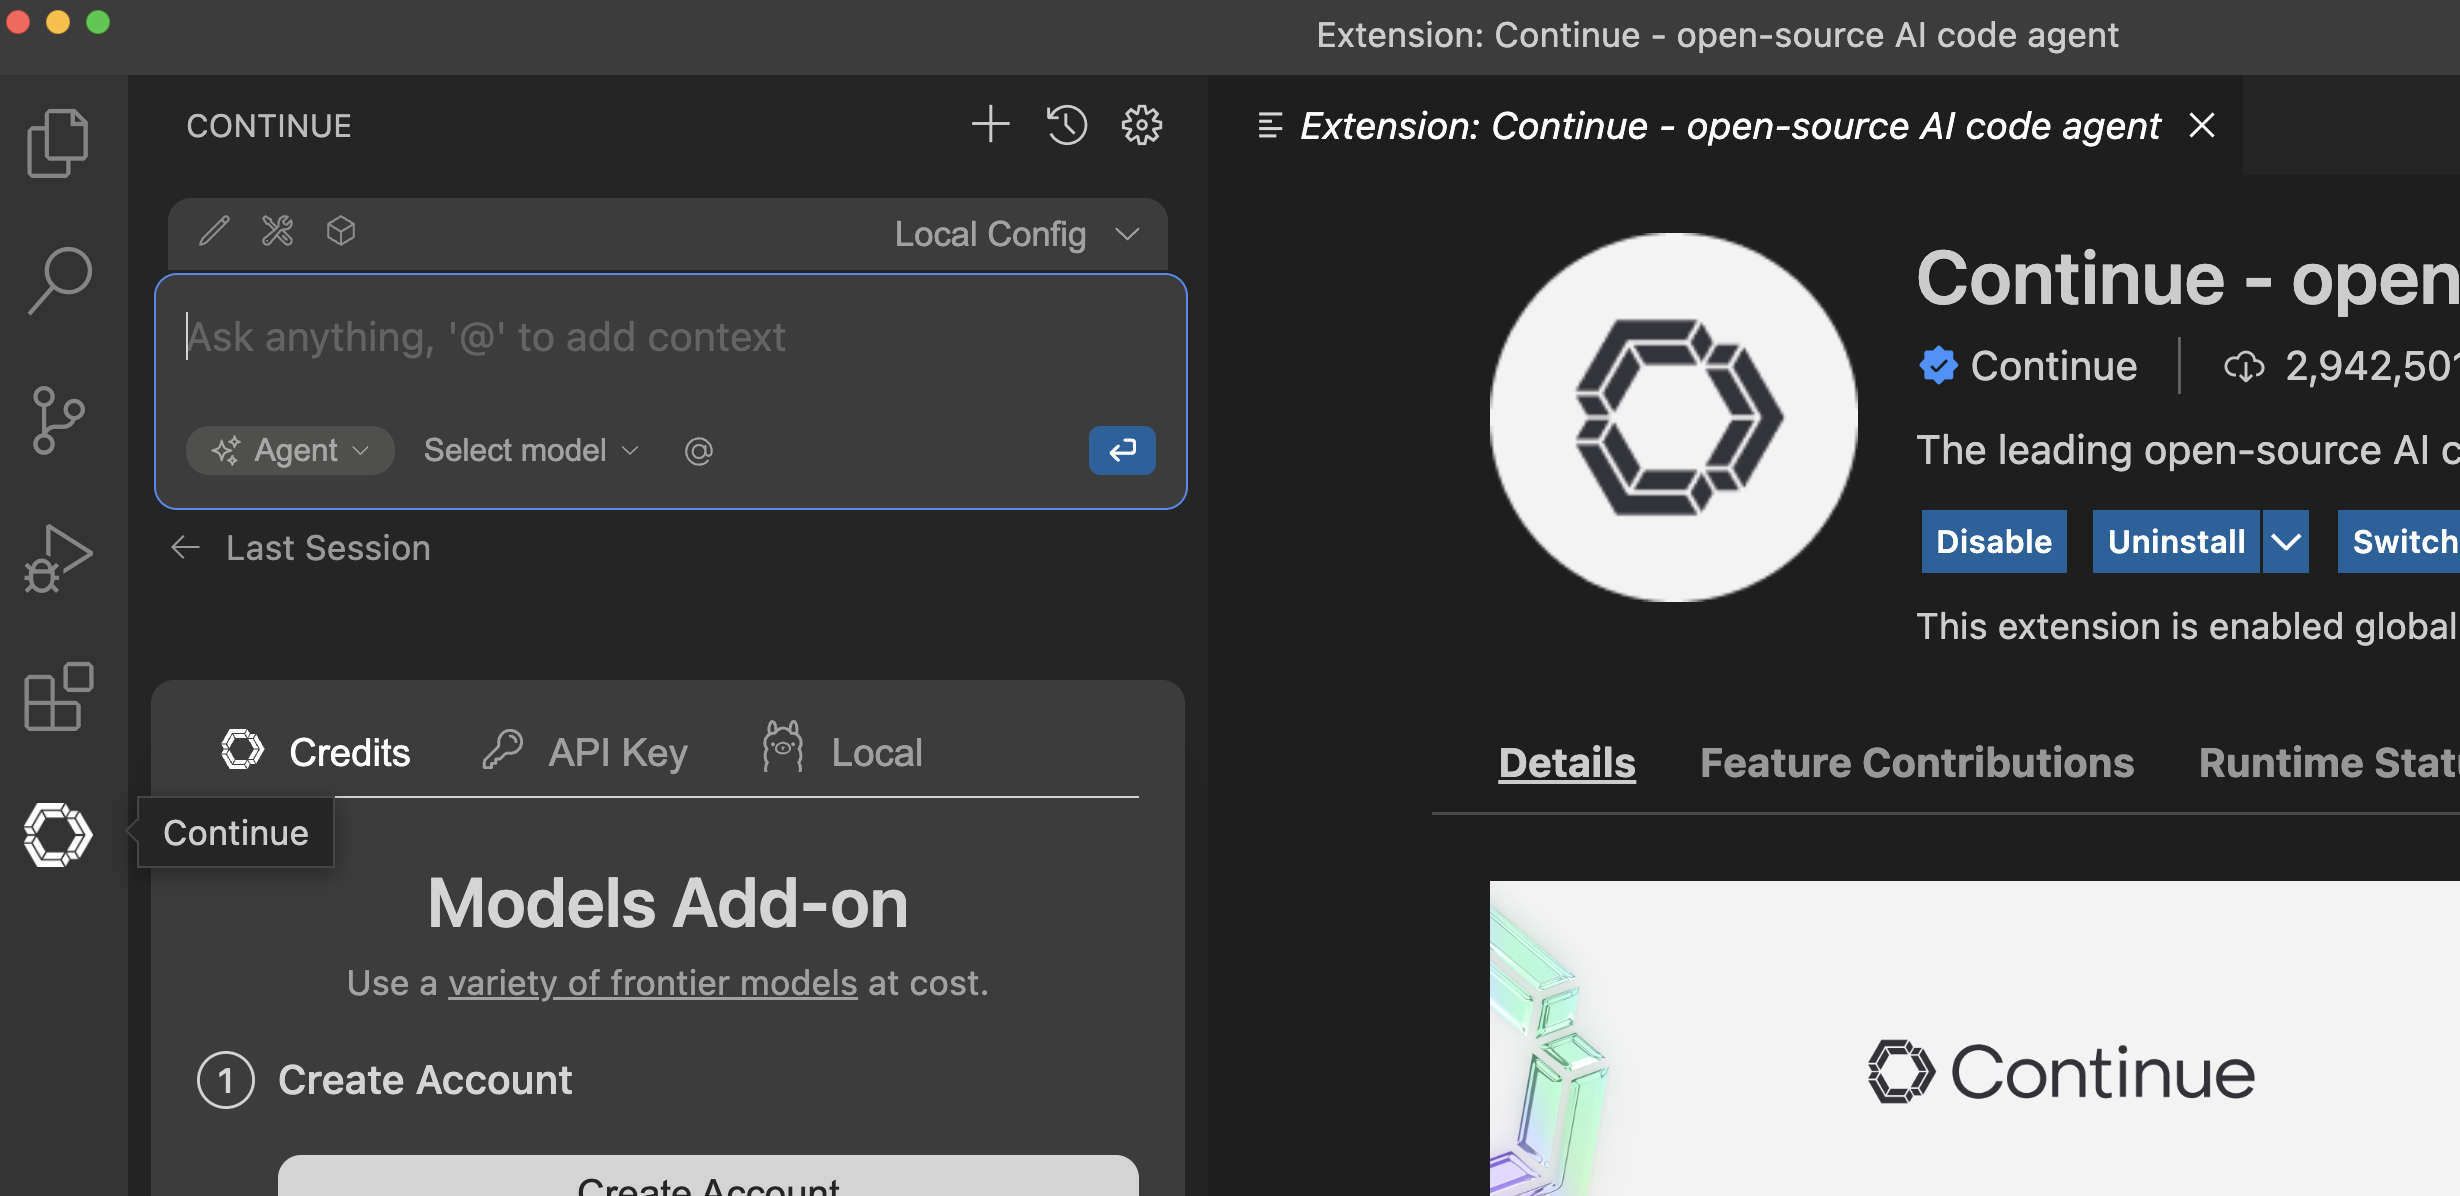Image resolution: width=2460 pixels, height=1196 pixels.
Task: Click the tools wrench icon above chat
Action: tap(277, 231)
